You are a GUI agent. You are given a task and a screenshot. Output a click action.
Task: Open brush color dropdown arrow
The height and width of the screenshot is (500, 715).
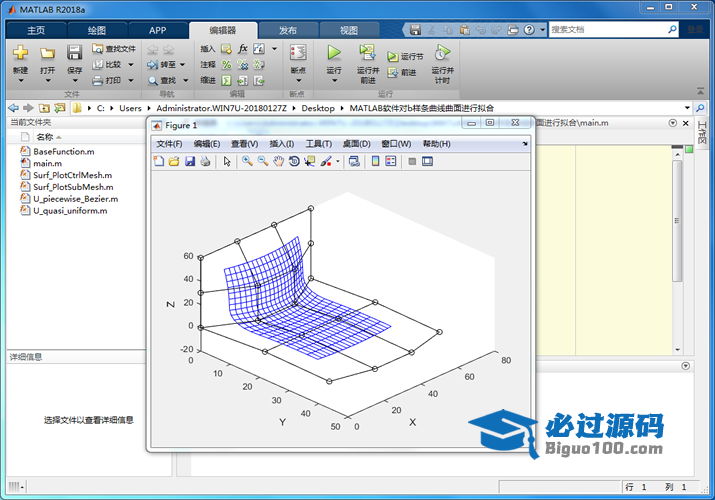click(337, 161)
